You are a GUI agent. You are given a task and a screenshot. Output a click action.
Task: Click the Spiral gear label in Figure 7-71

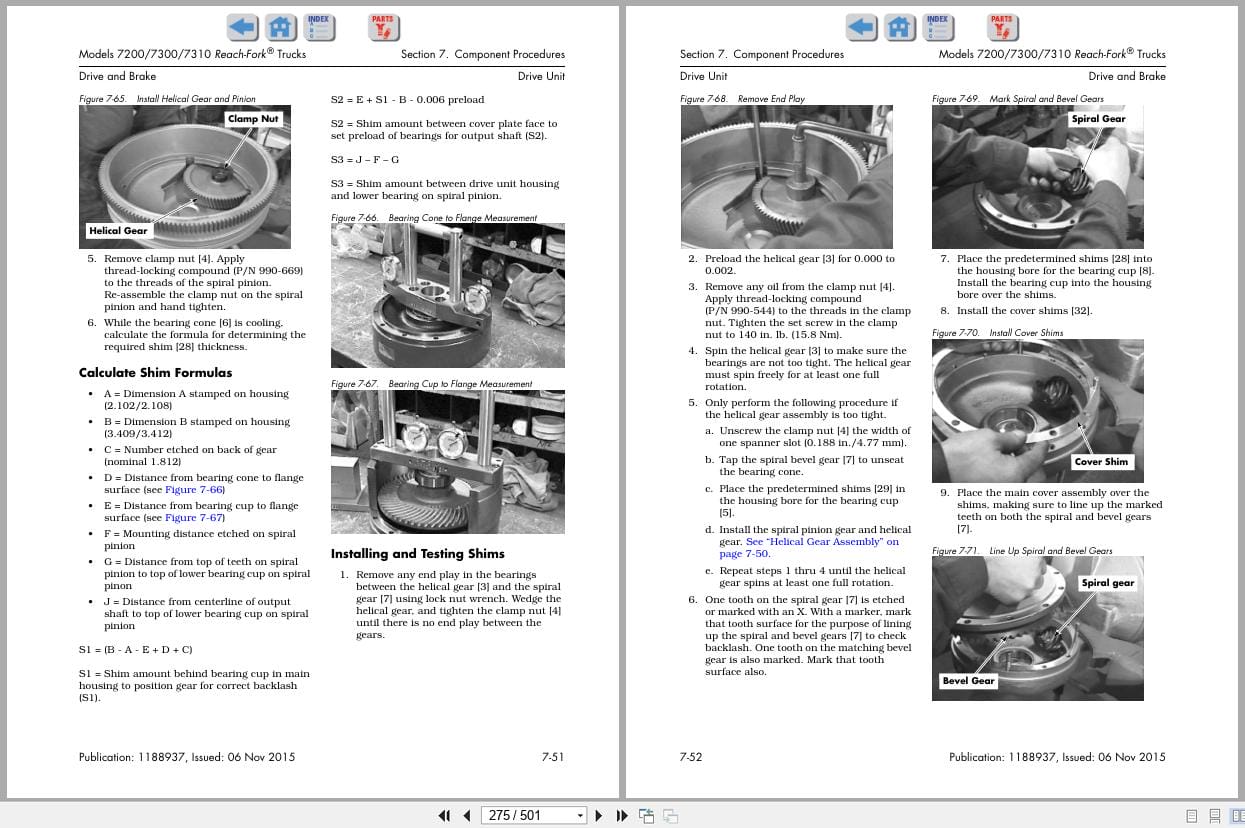tap(1108, 583)
